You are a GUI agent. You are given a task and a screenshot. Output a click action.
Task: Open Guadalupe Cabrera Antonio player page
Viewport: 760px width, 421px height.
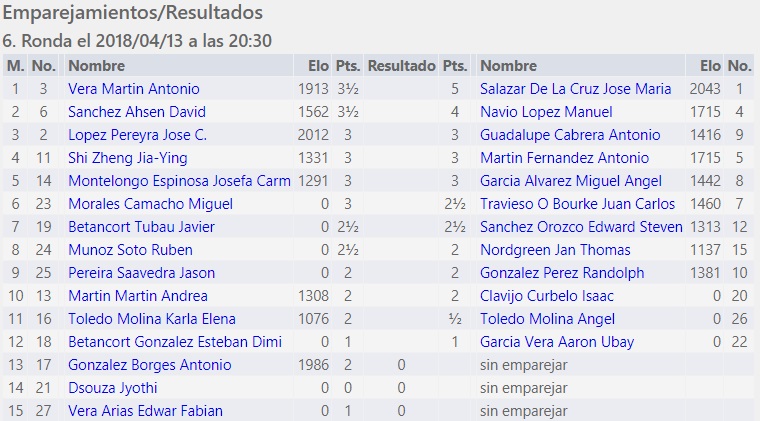pyautogui.click(x=570, y=135)
